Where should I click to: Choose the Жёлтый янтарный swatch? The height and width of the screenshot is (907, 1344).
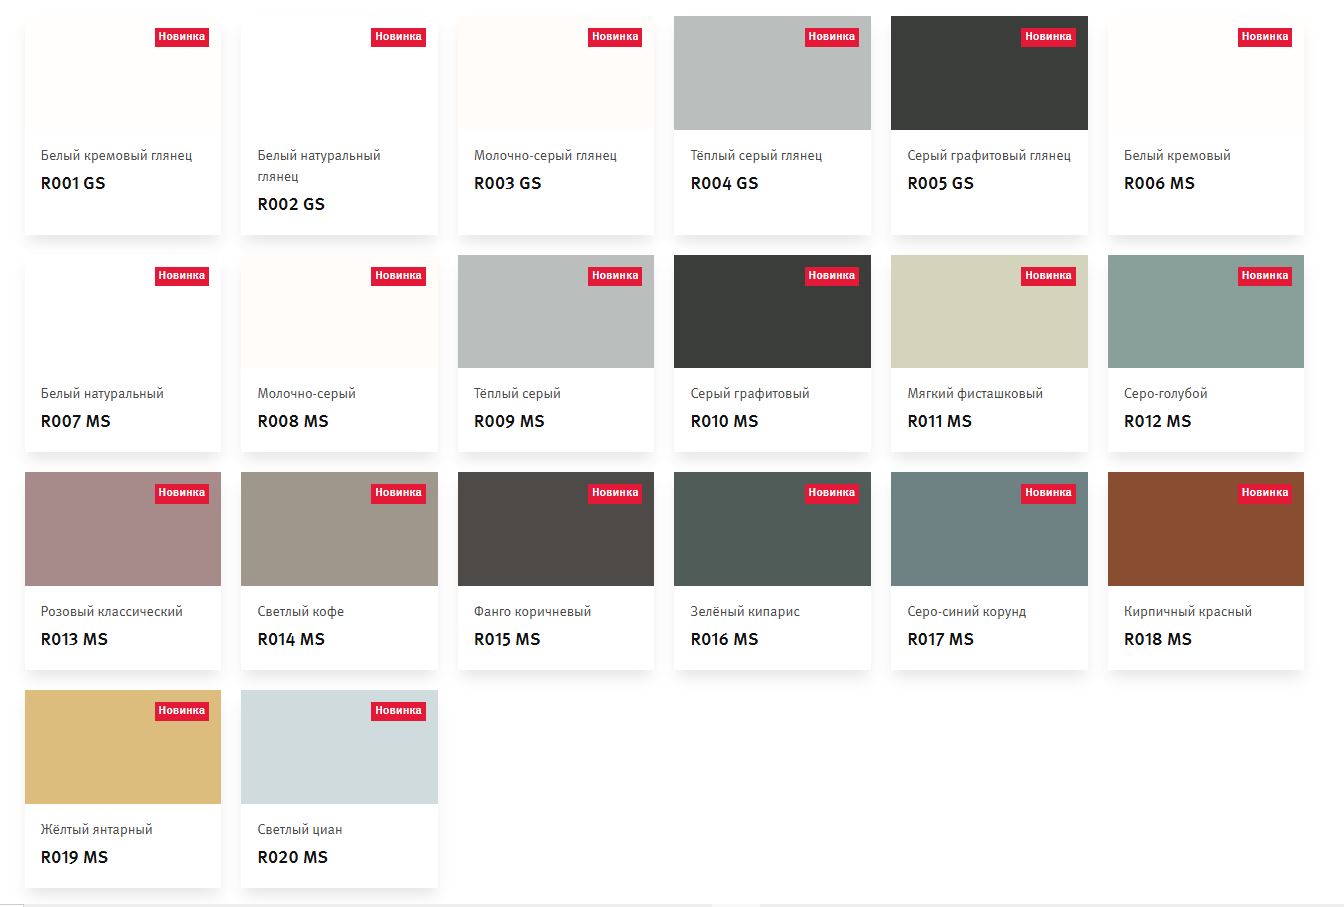click(x=122, y=747)
